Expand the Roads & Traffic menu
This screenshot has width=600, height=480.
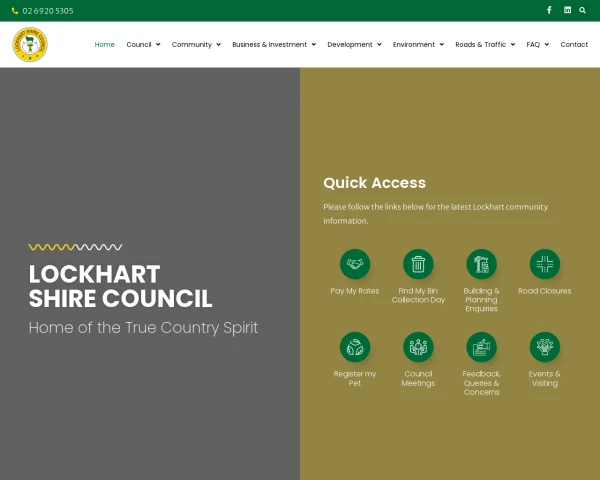[x=485, y=44]
